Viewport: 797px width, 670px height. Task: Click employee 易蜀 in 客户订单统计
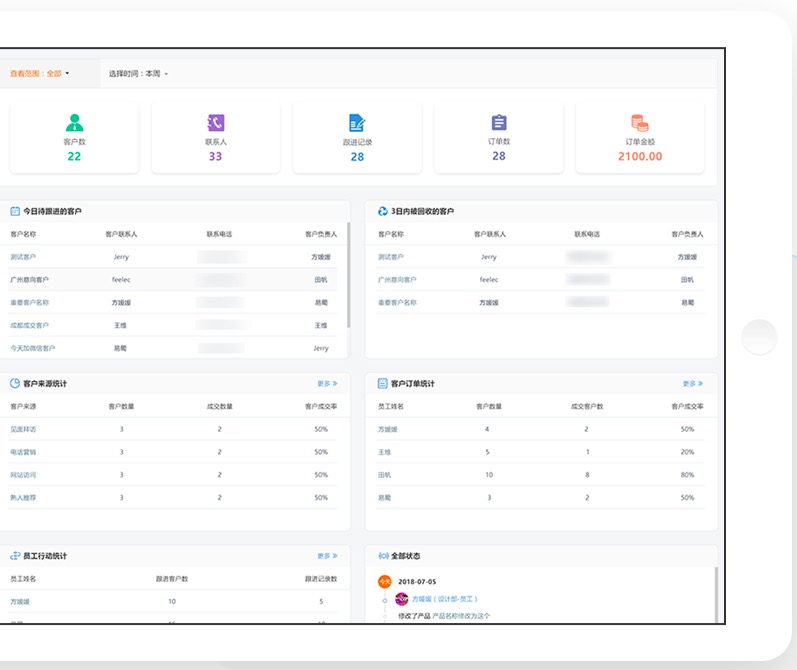(385, 498)
